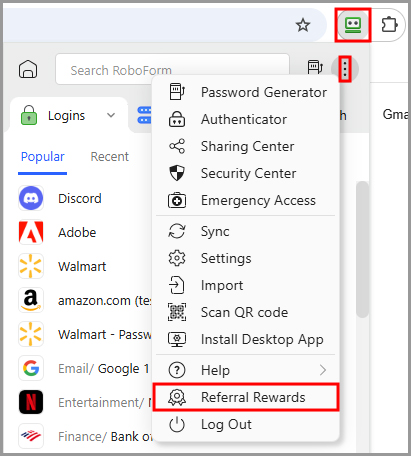Click the Sync arrows icon

(x=177, y=231)
